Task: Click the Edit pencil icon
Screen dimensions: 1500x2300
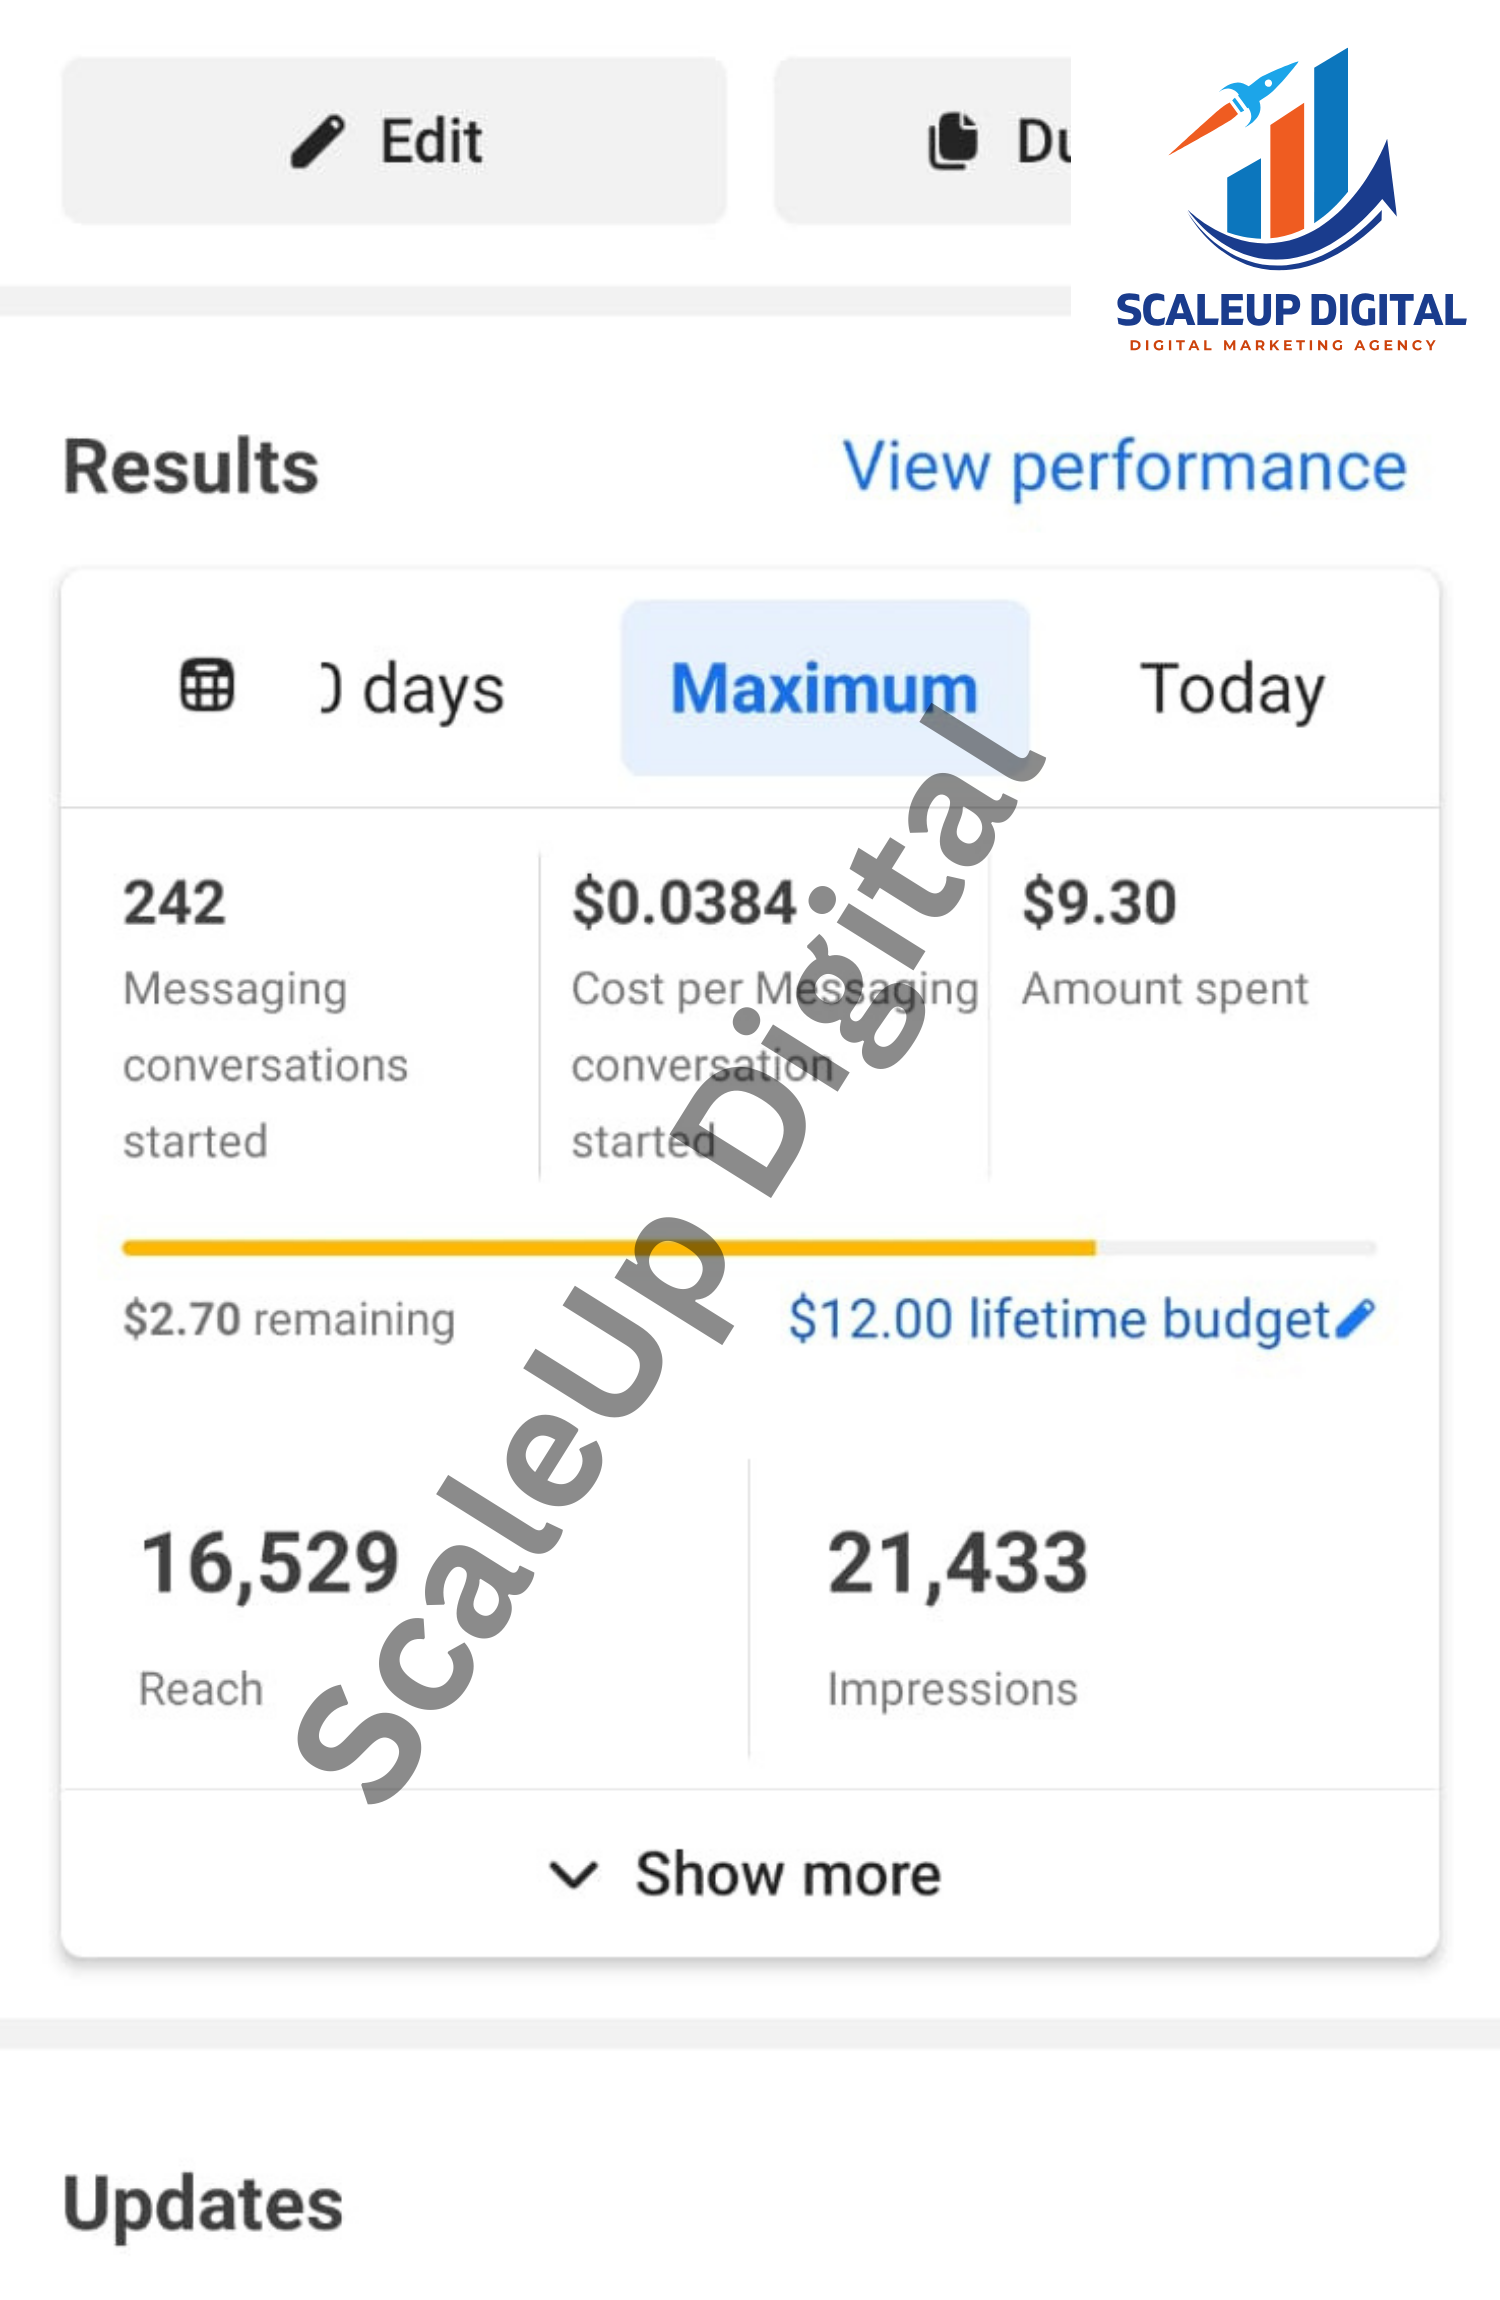Action: [318, 141]
